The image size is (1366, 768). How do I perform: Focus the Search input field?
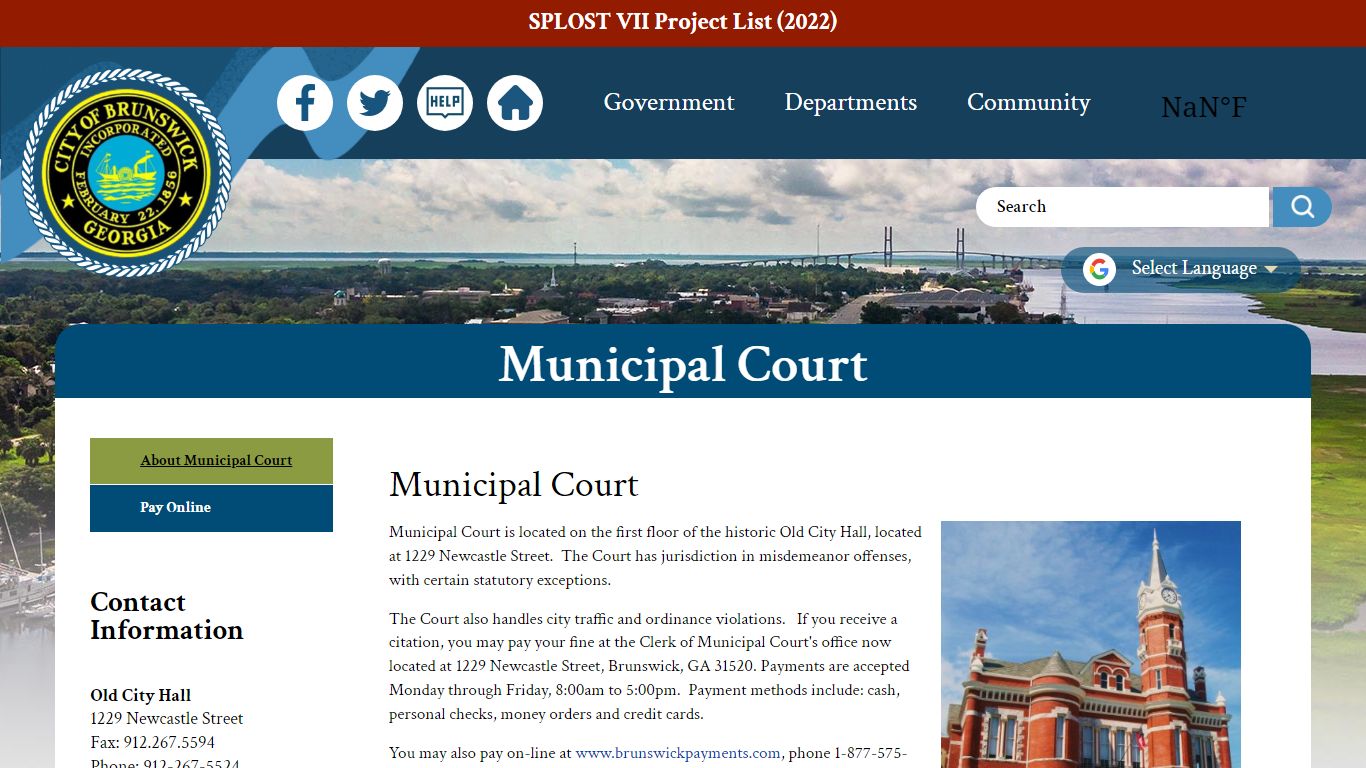click(x=1122, y=207)
